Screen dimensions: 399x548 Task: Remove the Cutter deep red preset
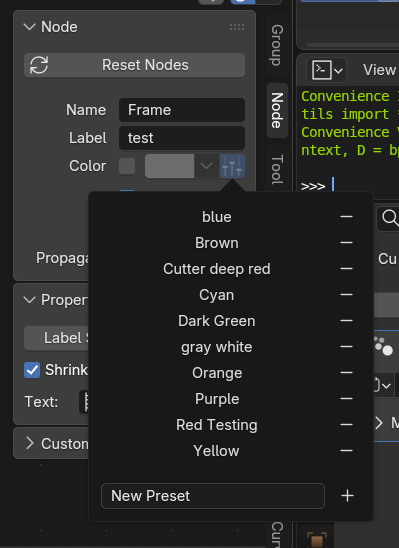pos(346,269)
